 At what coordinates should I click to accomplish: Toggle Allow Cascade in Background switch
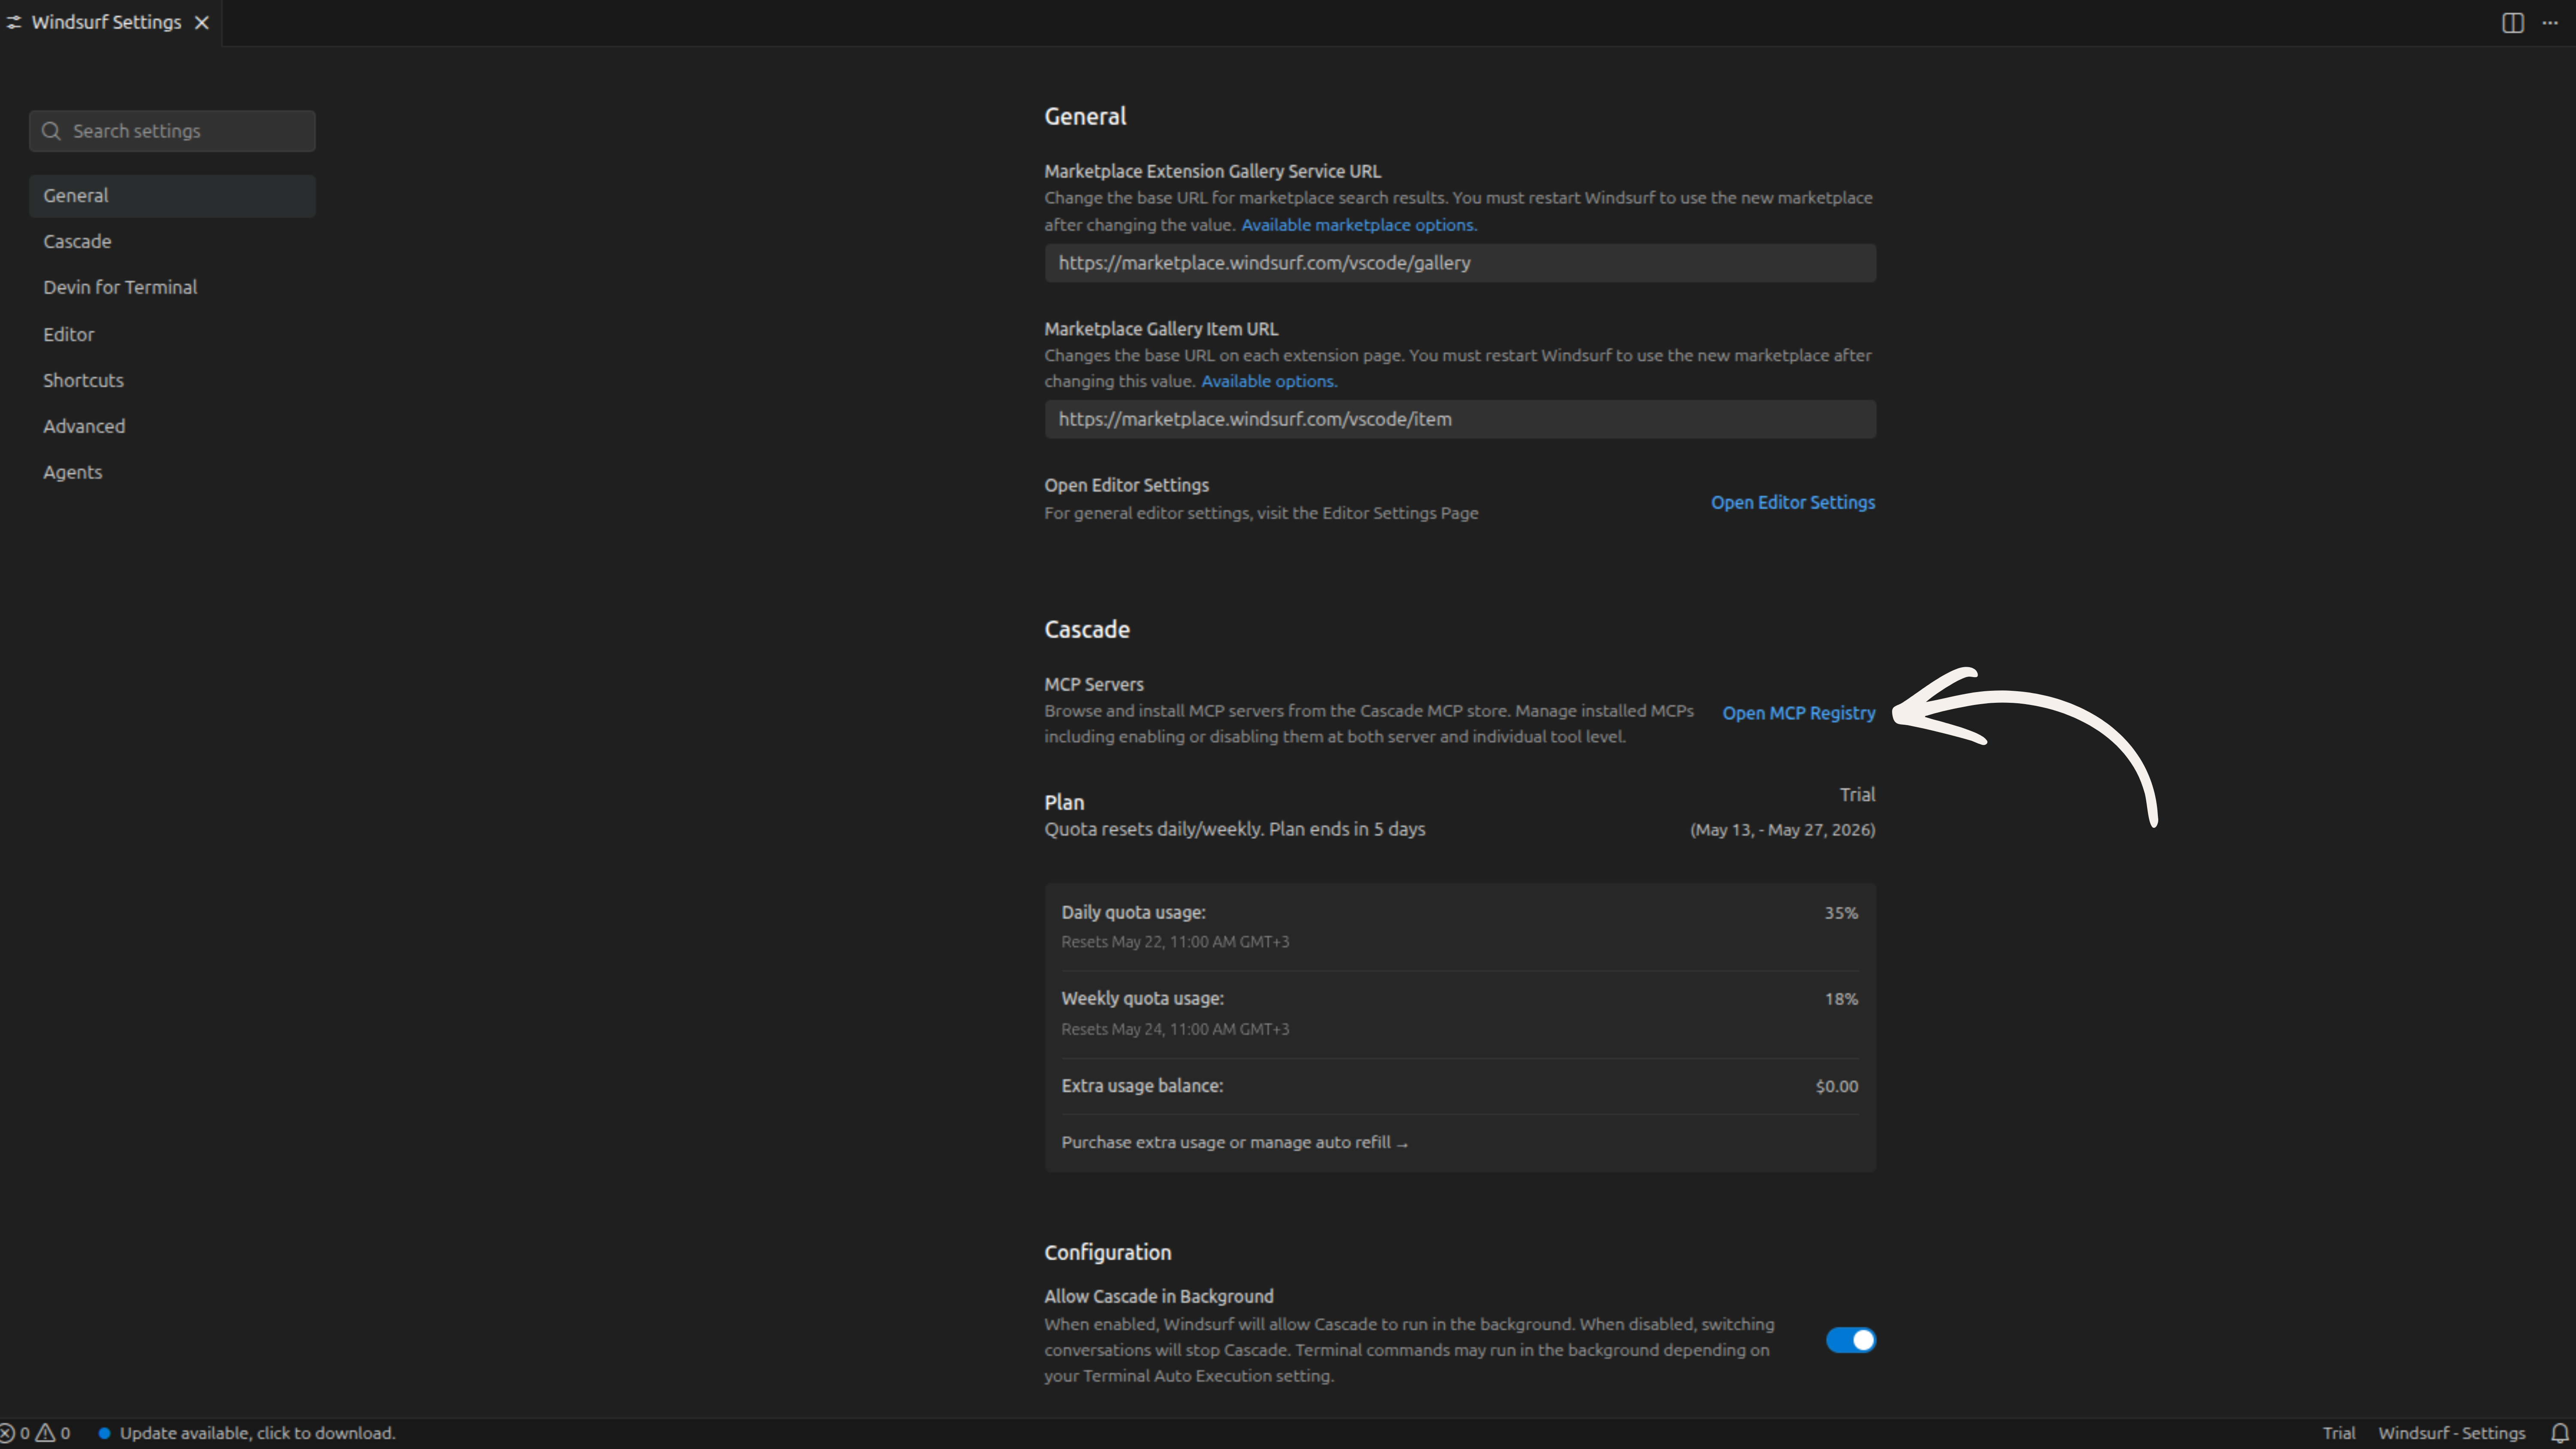(1851, 1340)
